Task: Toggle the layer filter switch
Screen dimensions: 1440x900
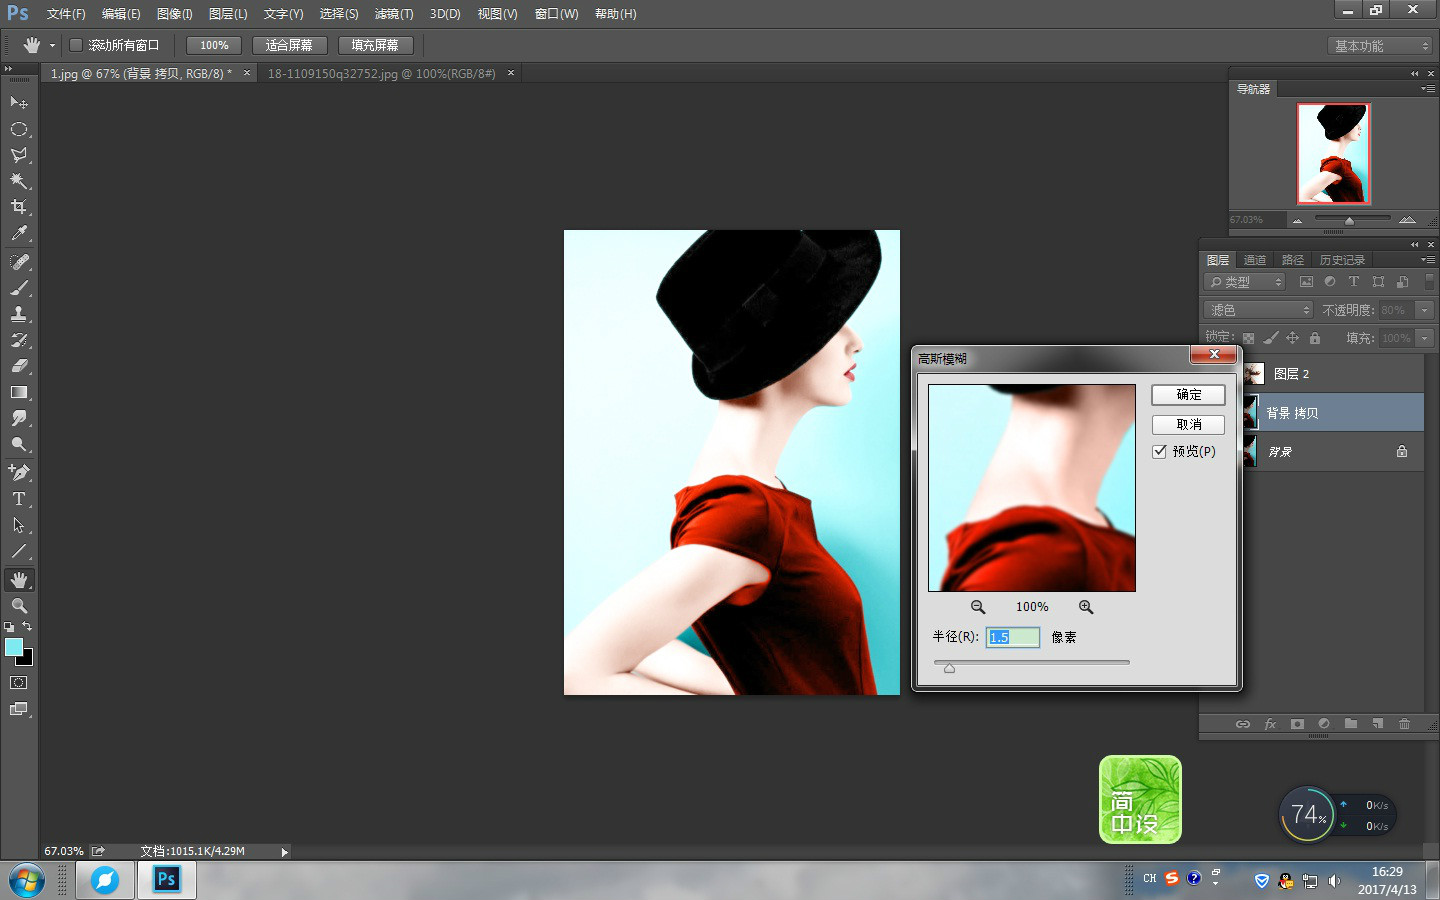Action: point(1429,282)
